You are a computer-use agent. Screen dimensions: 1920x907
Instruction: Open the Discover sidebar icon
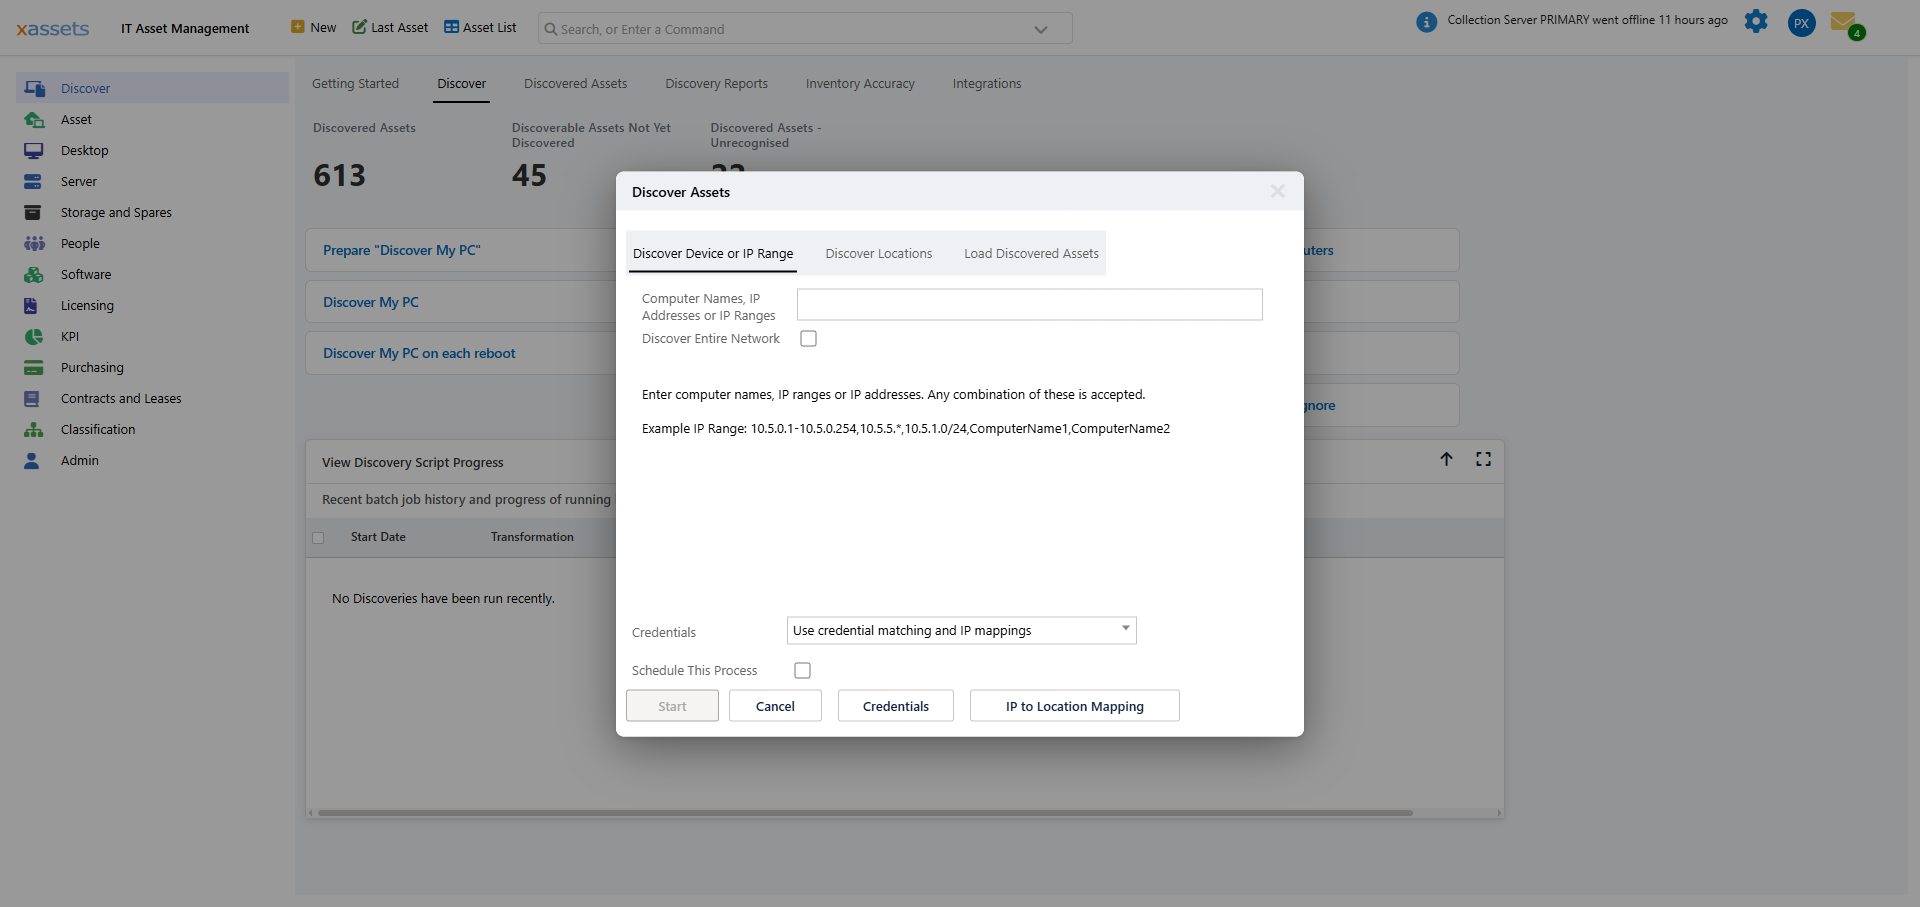point(35,88)
